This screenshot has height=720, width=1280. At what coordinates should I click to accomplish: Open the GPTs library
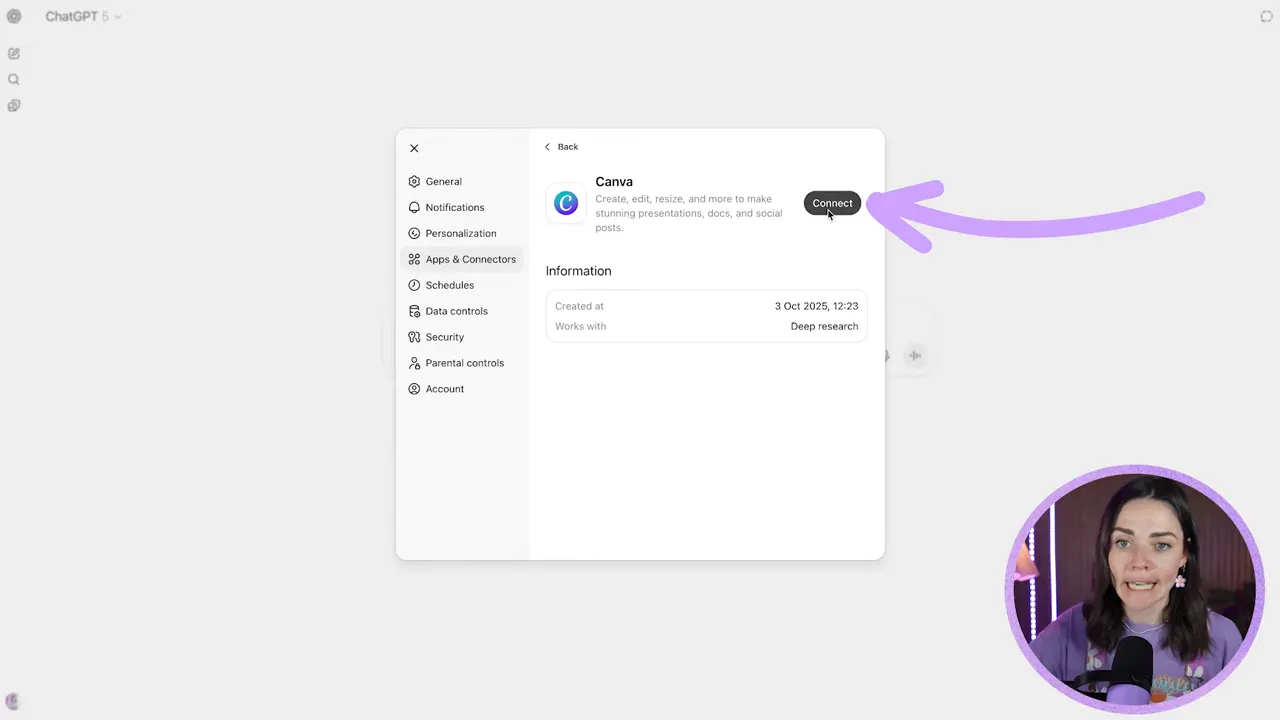pyautogui.click(x=13, y=105)
